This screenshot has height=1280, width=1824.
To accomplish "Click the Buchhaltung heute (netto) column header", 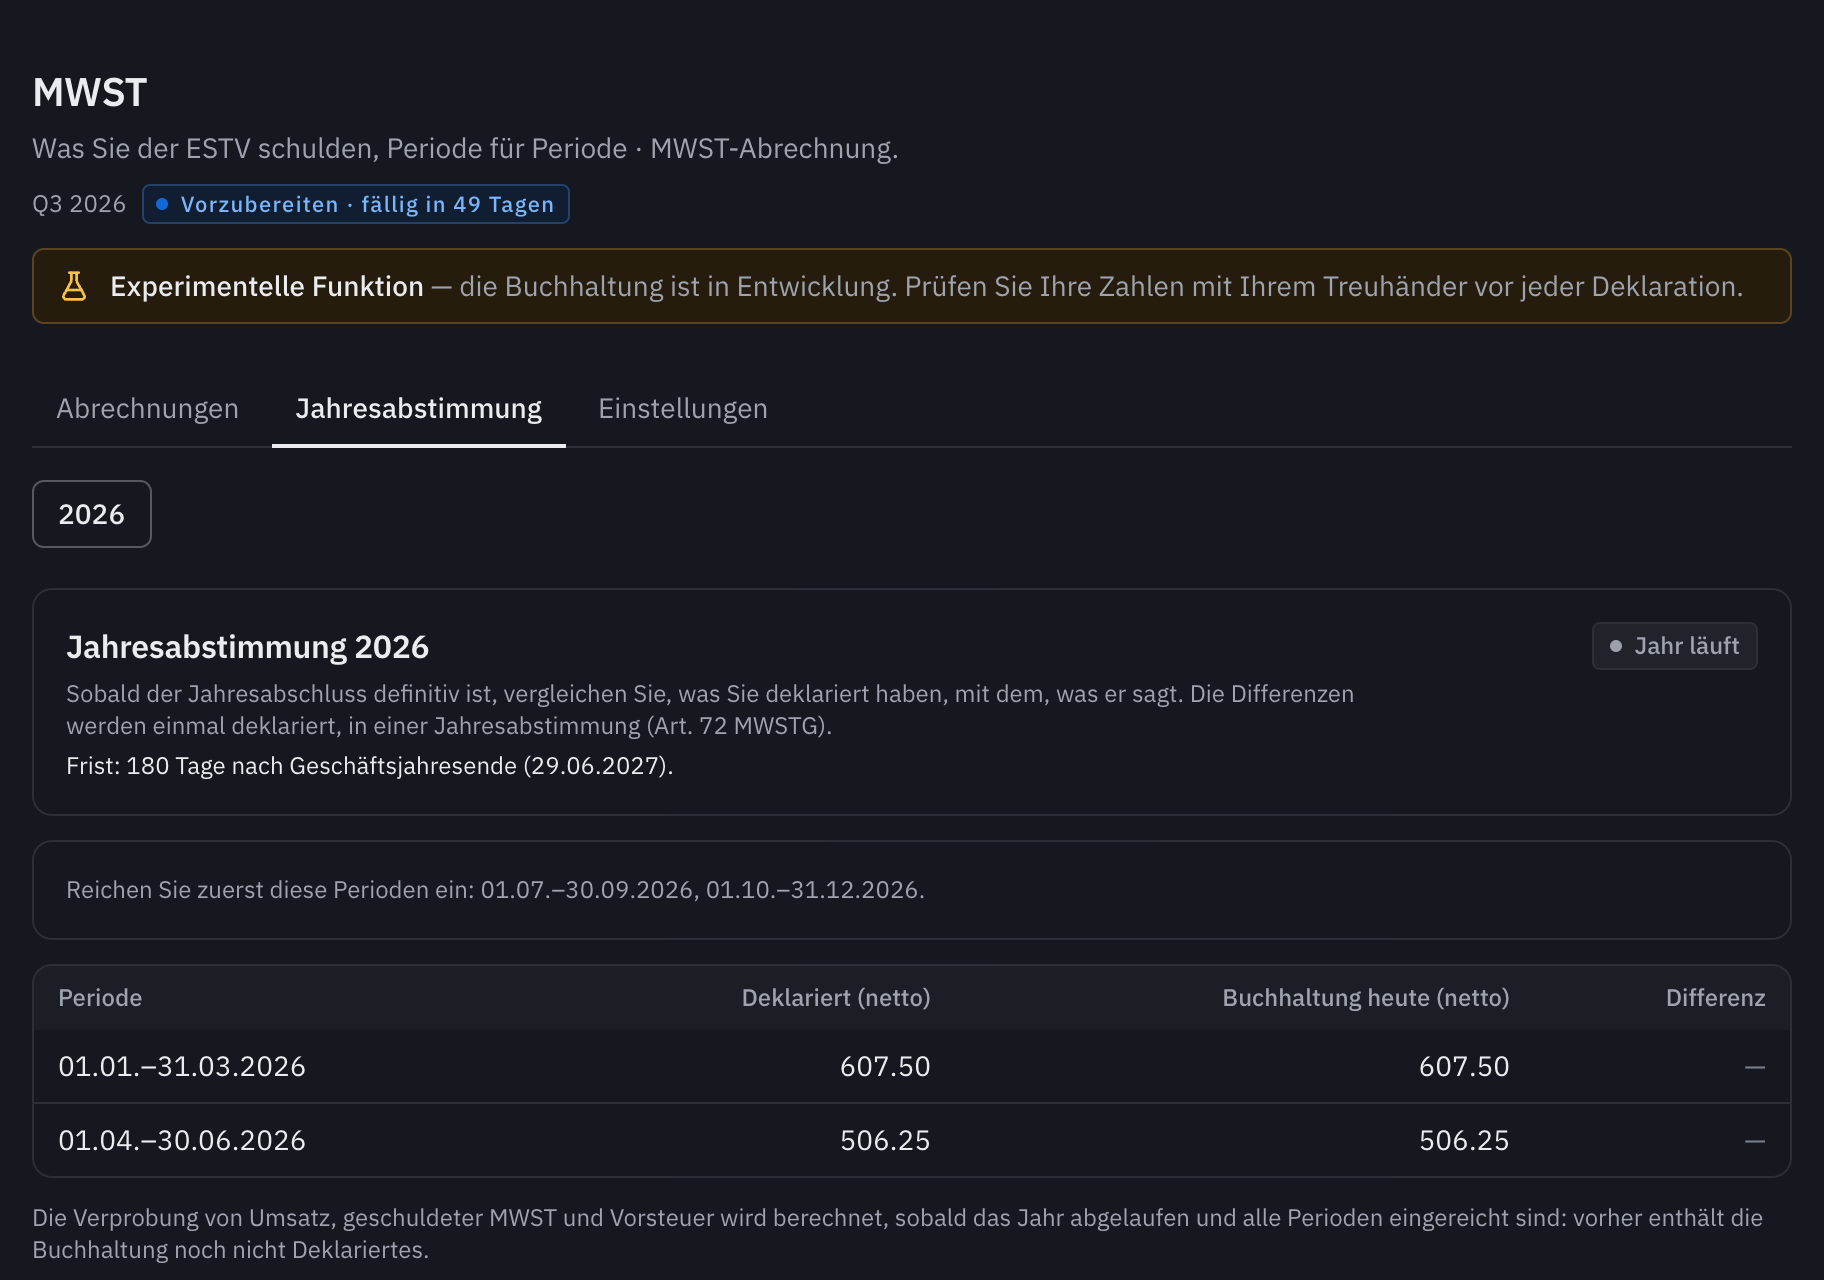I will tap(1366, 998).
